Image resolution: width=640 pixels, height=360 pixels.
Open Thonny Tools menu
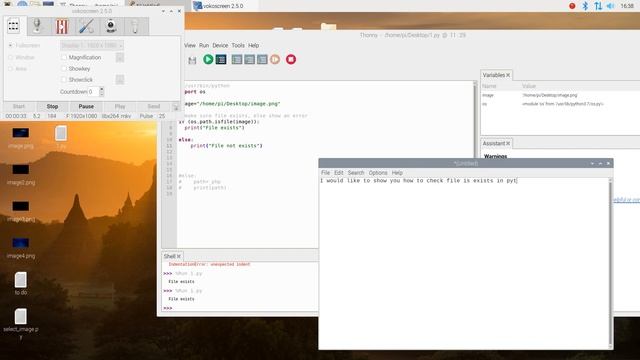[238, 45]
